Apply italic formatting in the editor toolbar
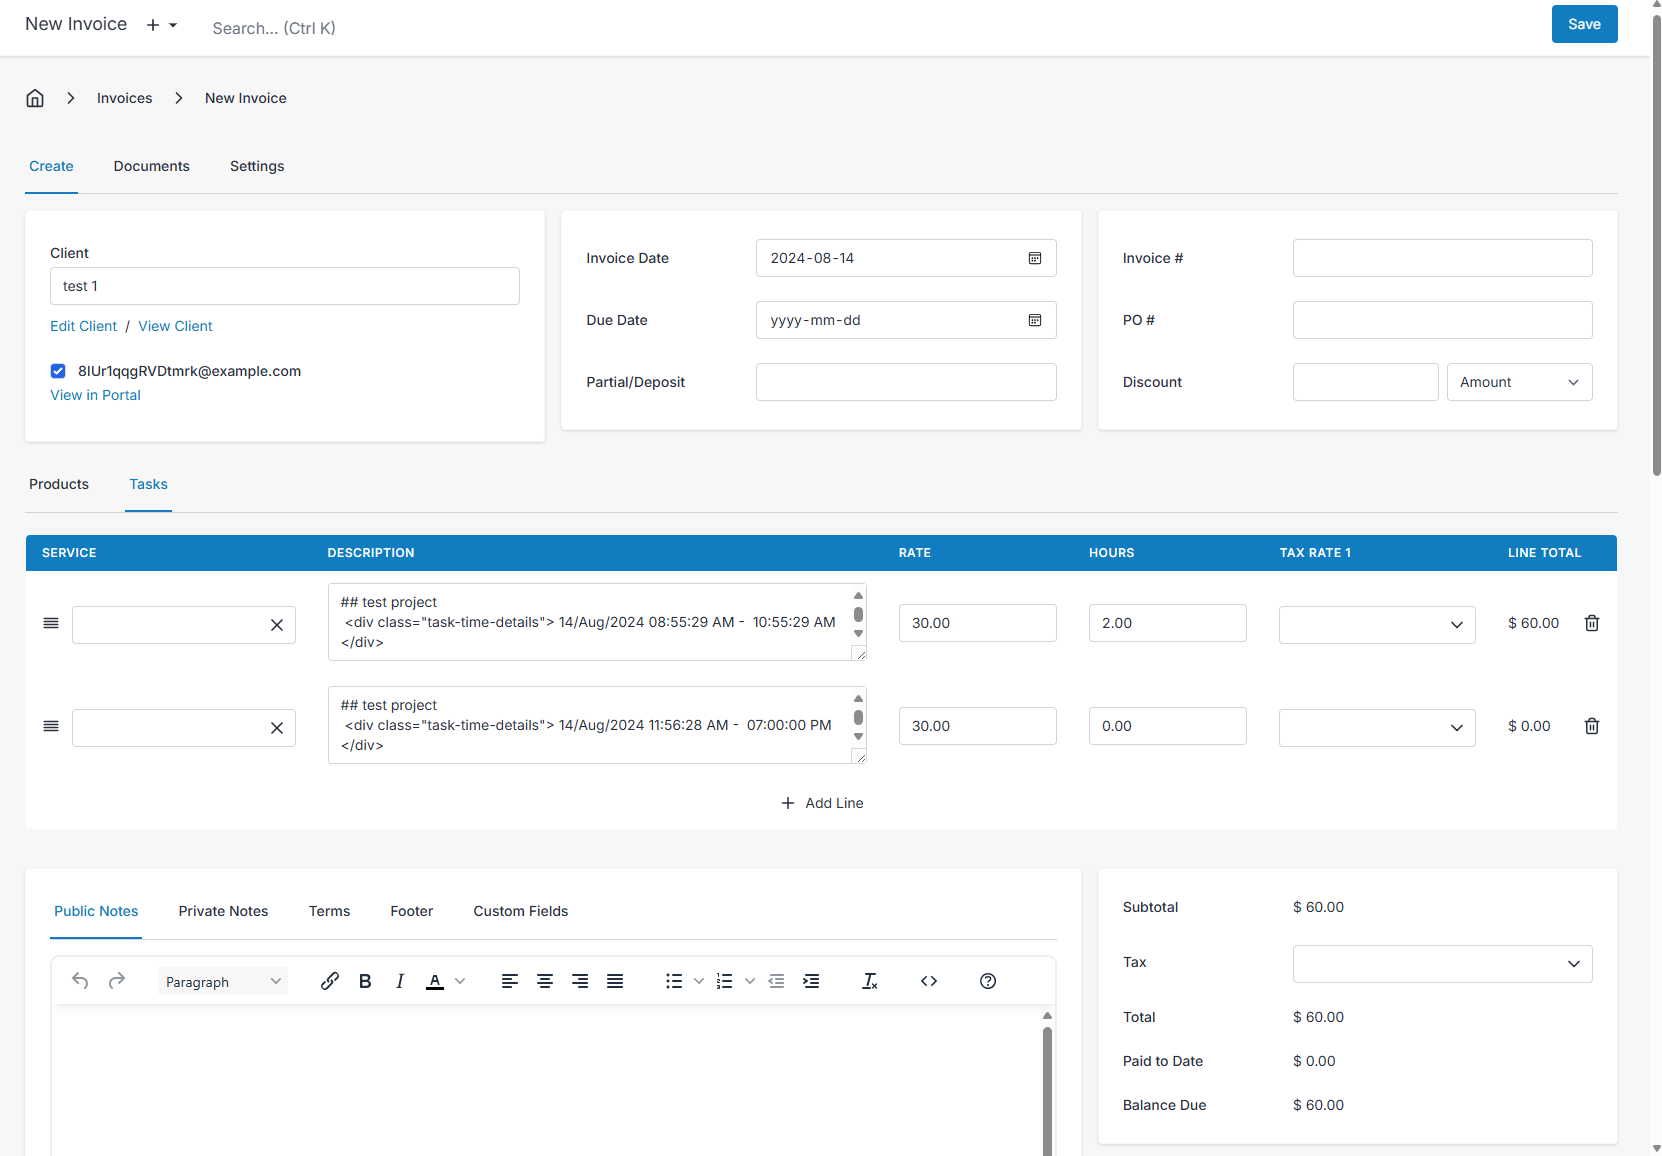Image resolution: width=1662 pixels, height=1156 pixels. pos(399,981)
